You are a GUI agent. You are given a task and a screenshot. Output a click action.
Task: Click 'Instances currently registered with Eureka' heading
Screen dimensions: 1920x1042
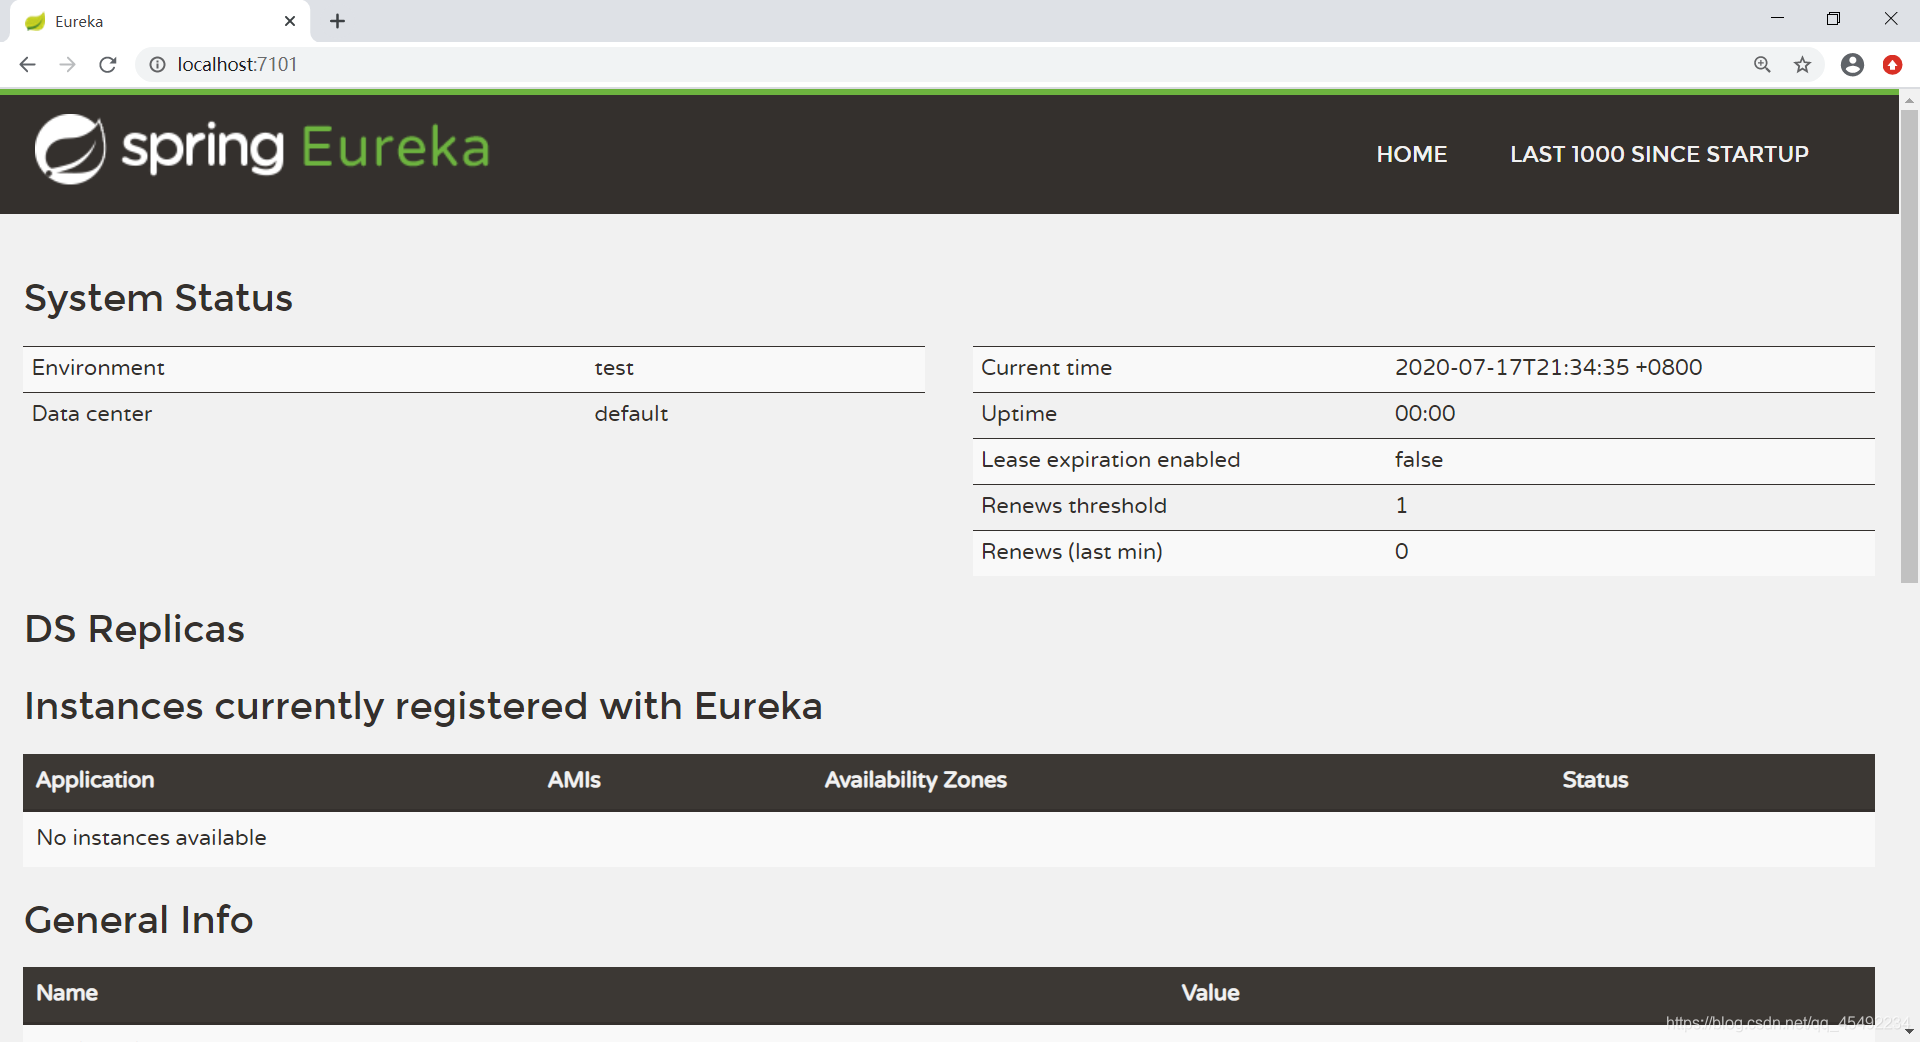click(x=423, y=707)
